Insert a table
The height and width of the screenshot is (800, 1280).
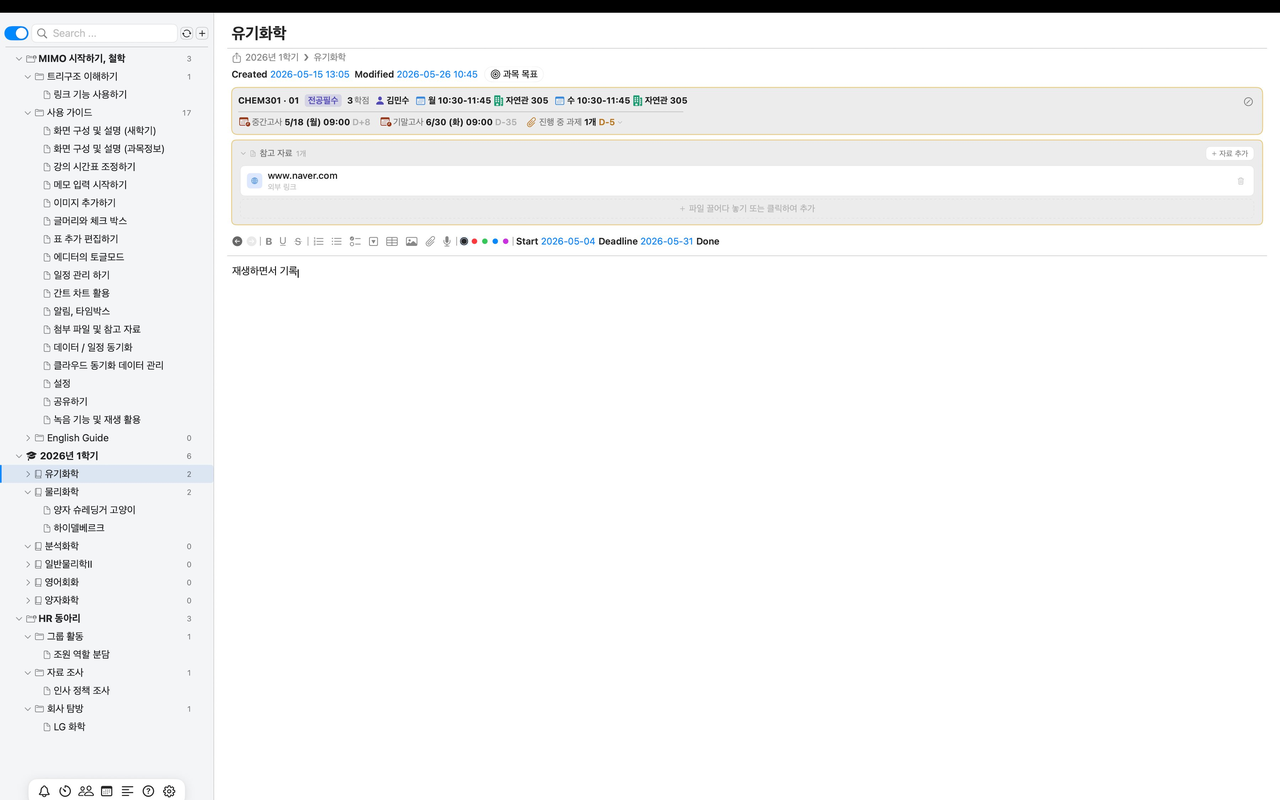(x=392, y=241)
